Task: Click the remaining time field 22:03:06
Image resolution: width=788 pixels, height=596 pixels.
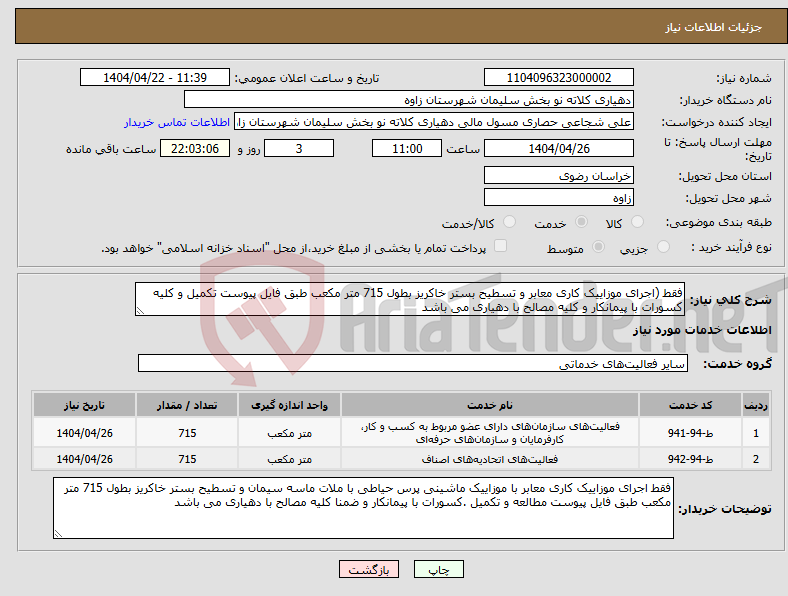Action: click(195, 148)
